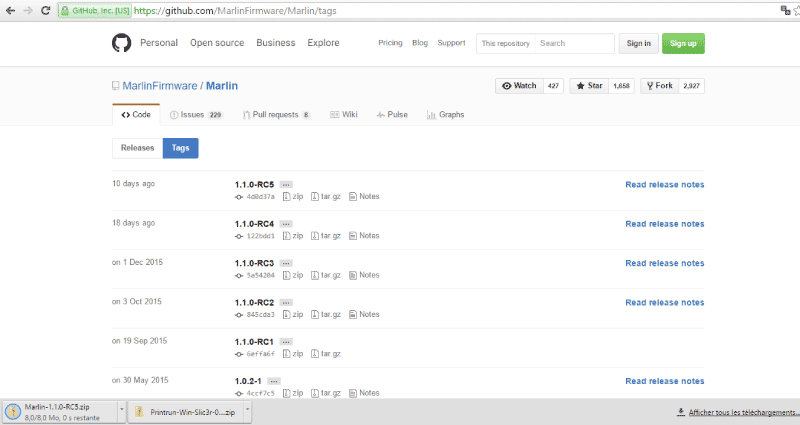Click the repository icon beside MarlinFirmware
Screen dimensions: 800x425
(x=116, y=86)
